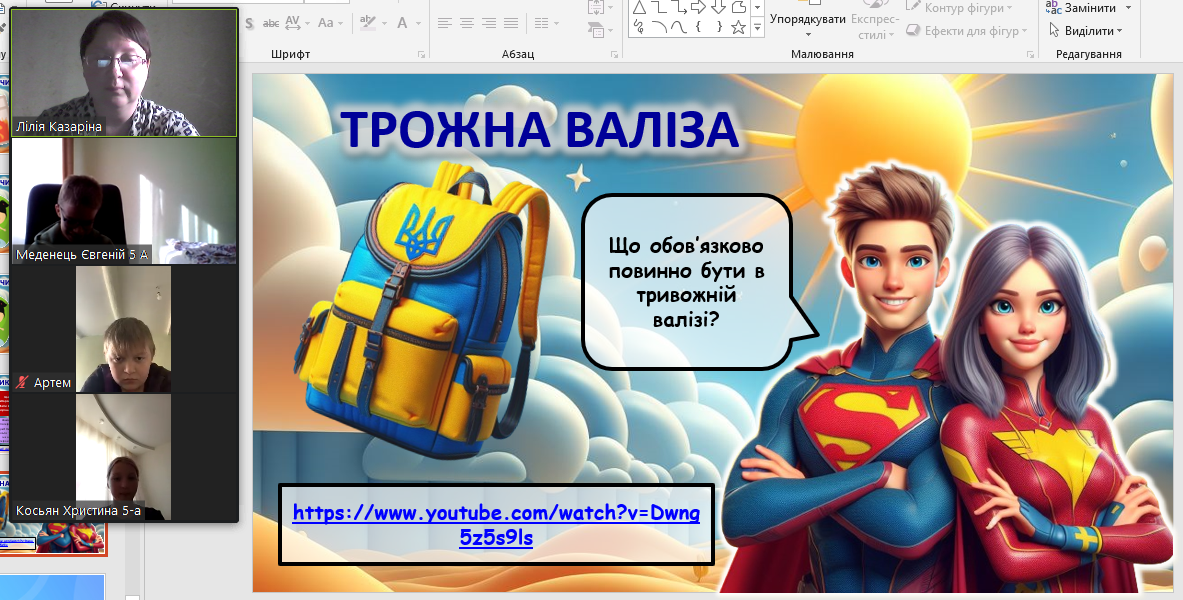Open convert to SmartArt option
Screen dimensions: 1183x600
[x=600, y=30]
